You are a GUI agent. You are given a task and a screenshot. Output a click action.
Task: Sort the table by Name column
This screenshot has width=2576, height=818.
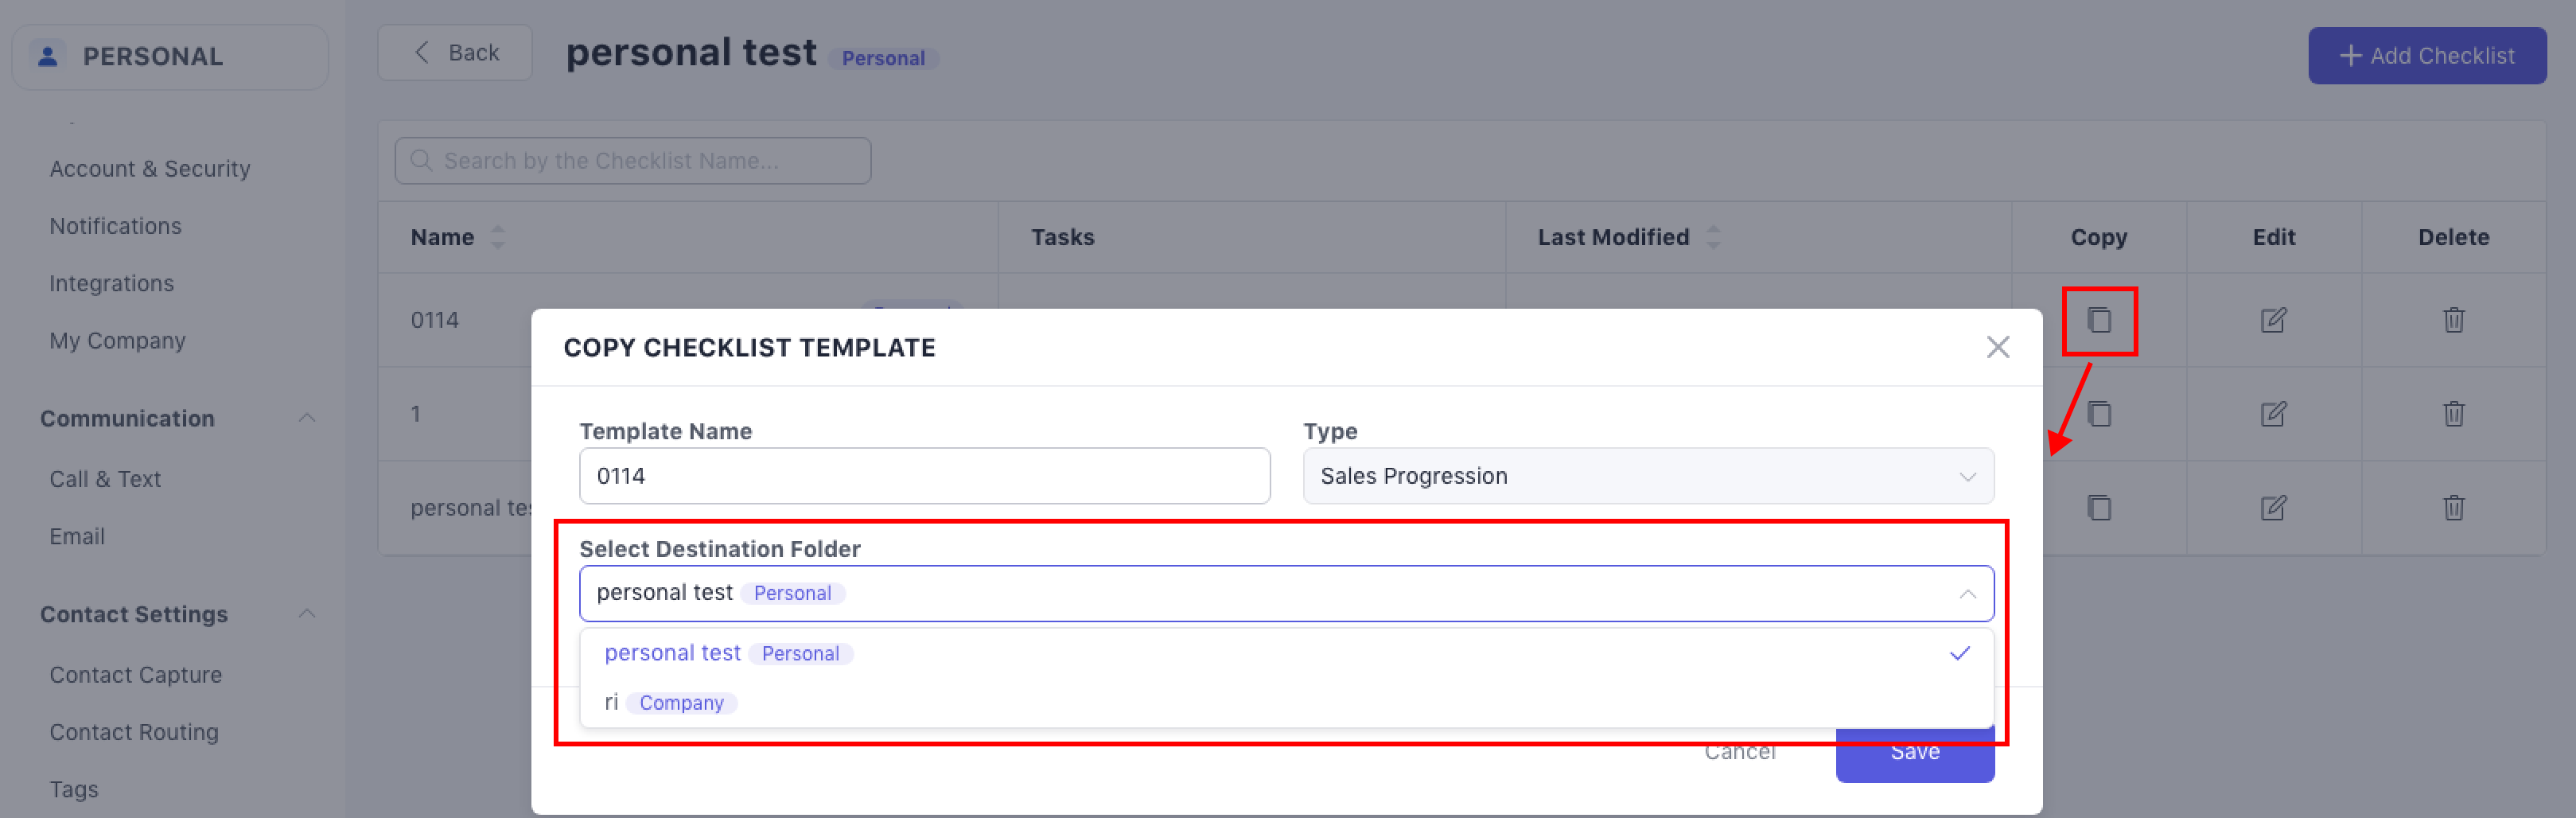click(x=497, y=237)
